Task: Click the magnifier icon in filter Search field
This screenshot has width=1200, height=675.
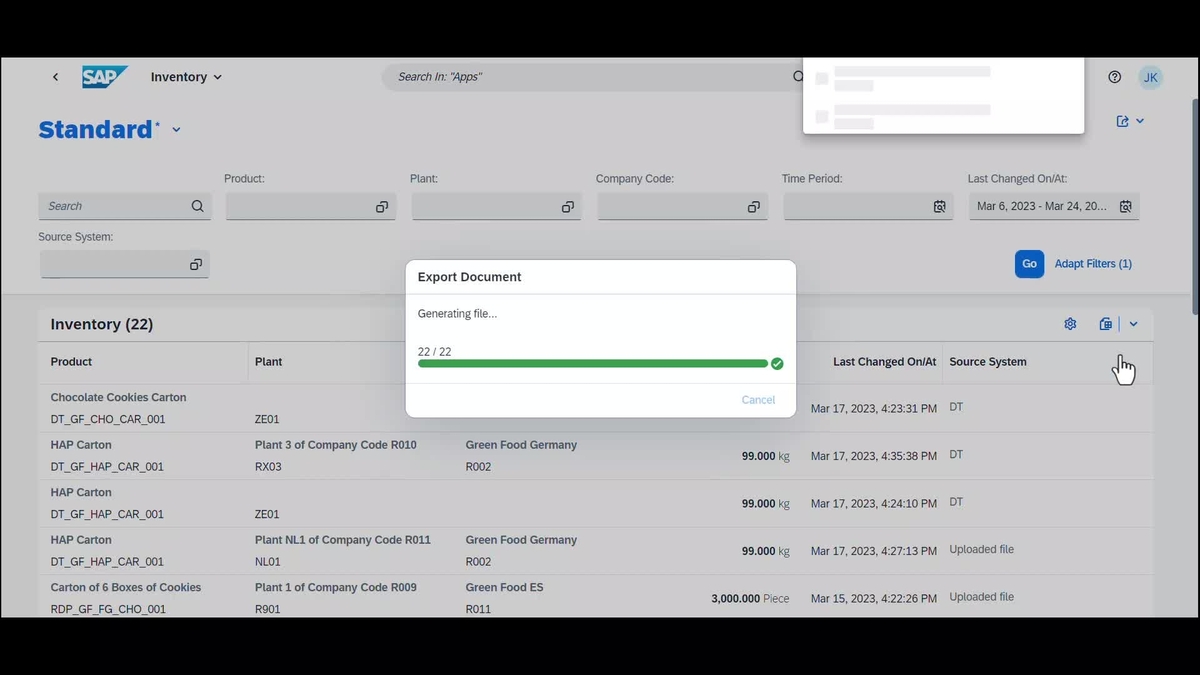Action: 198,206
